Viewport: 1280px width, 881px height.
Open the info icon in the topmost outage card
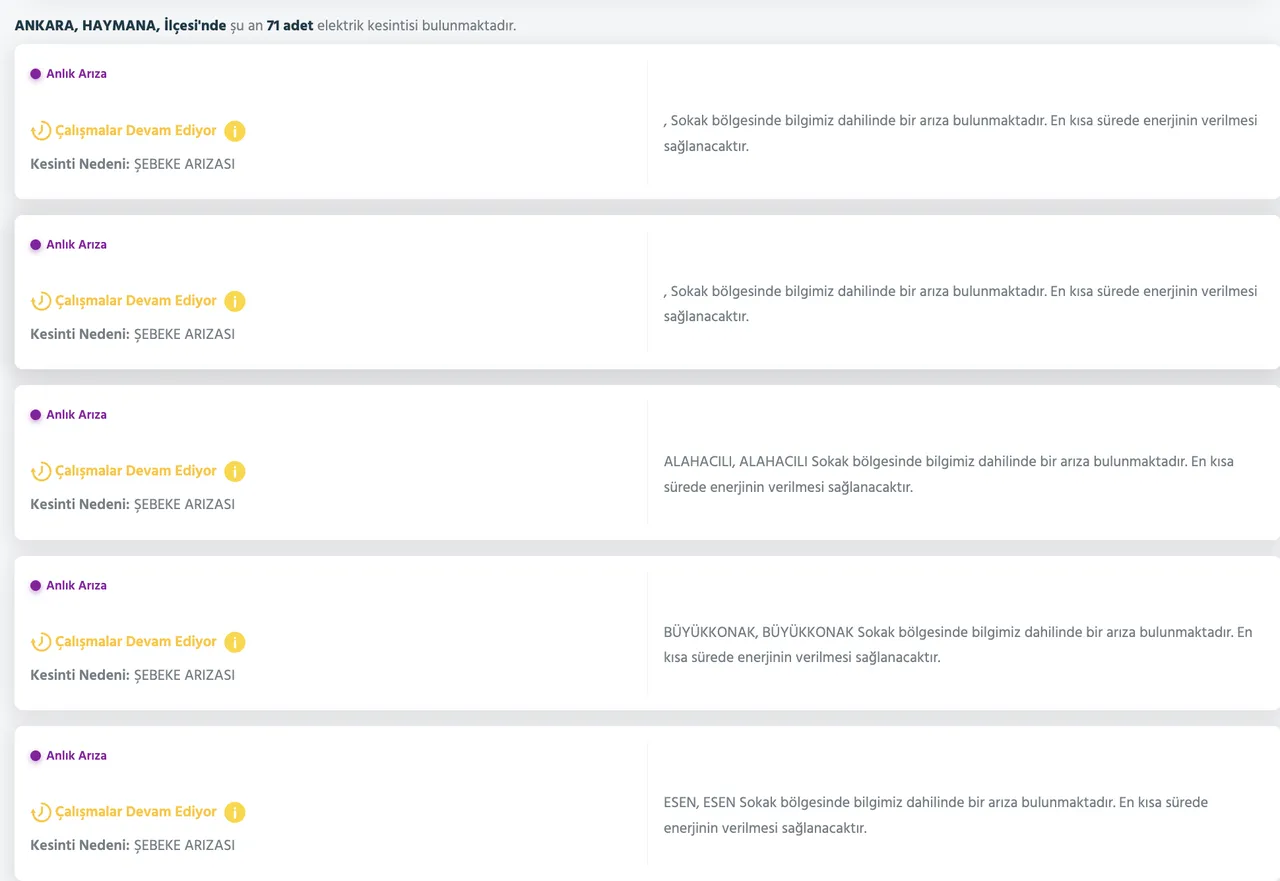coord(235,131)
